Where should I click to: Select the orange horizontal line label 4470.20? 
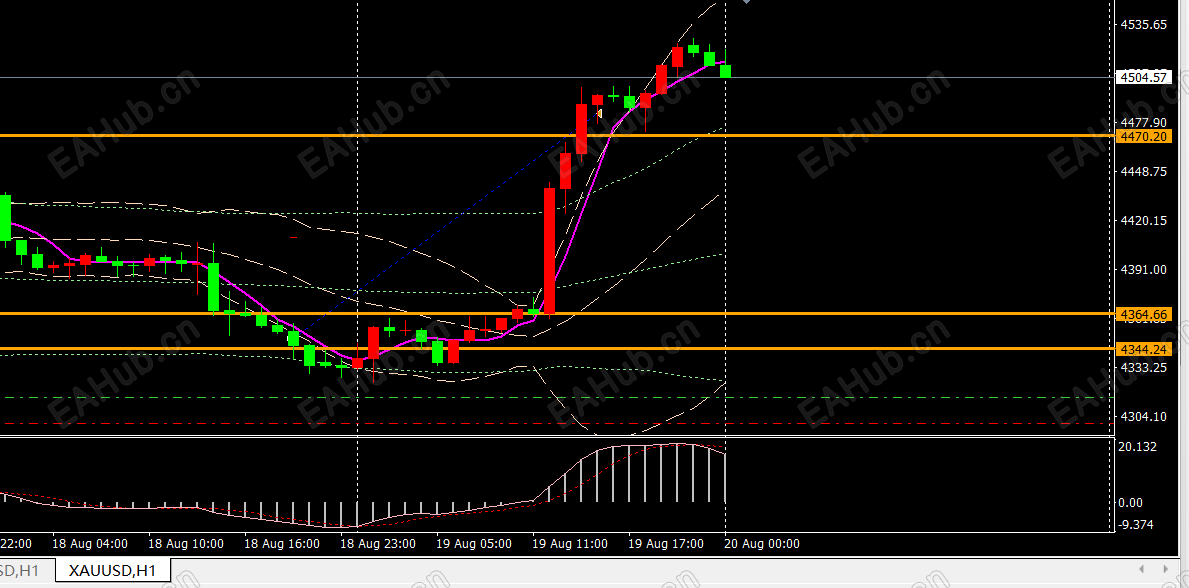pos(1144,136)
